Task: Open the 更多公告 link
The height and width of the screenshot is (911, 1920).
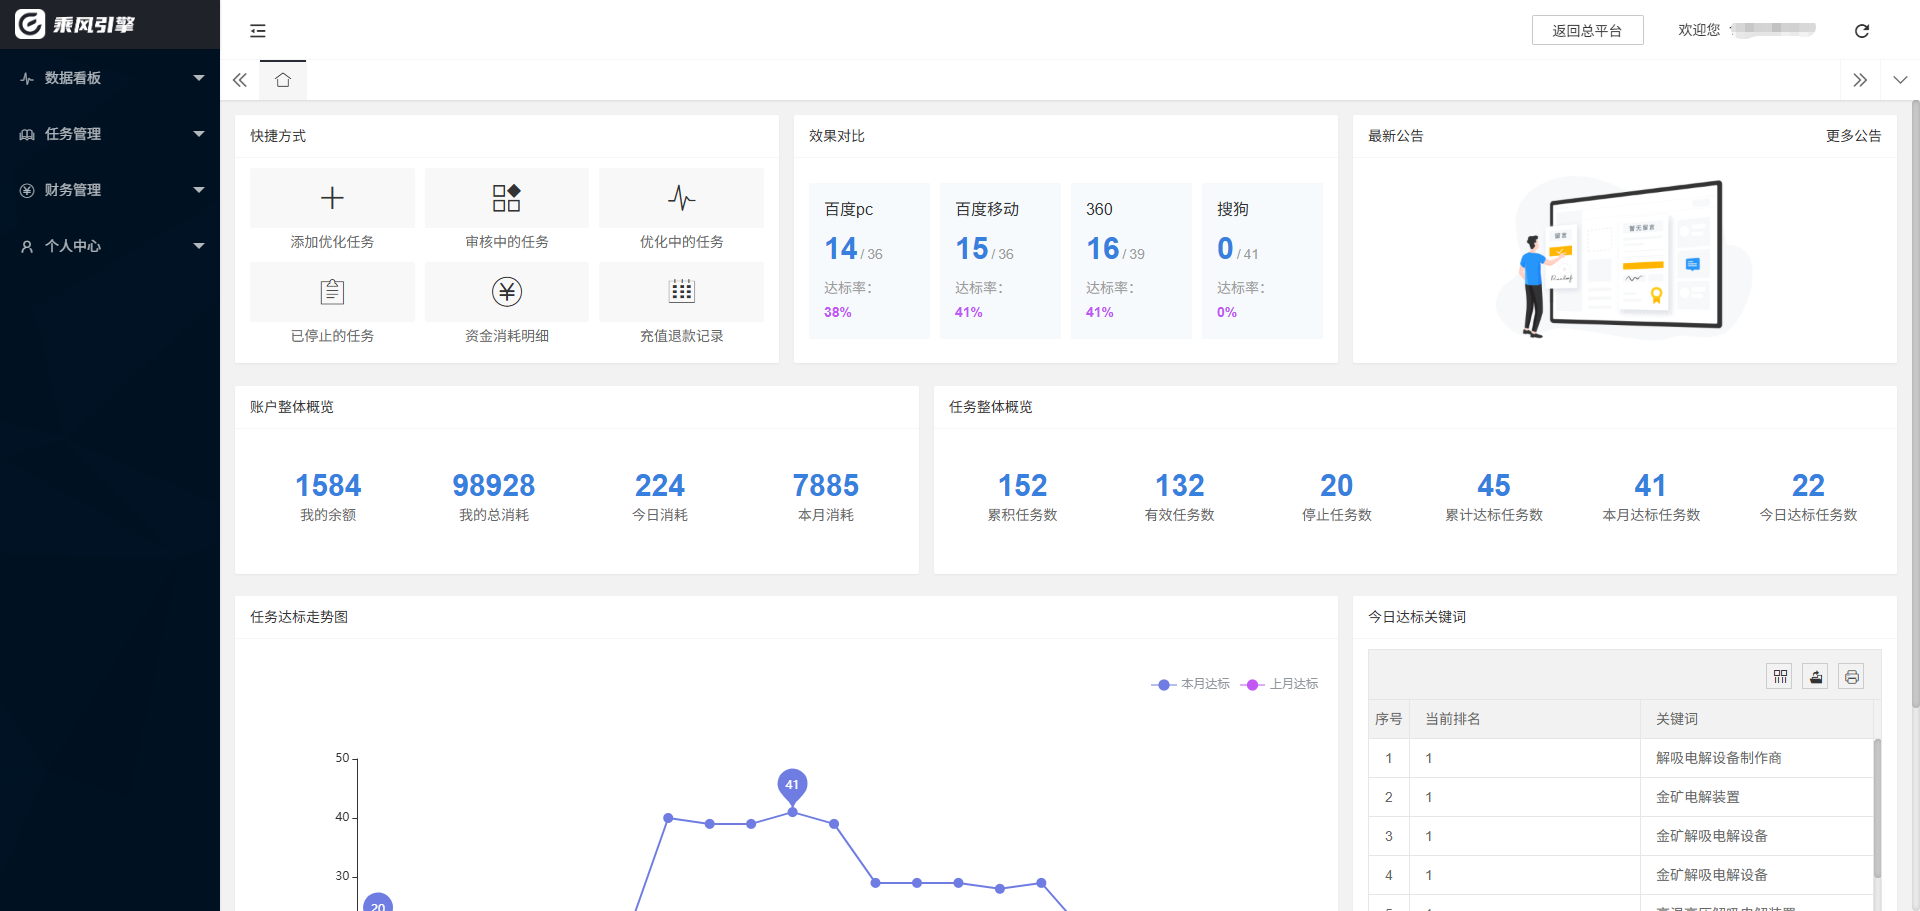Action: 1853,136
